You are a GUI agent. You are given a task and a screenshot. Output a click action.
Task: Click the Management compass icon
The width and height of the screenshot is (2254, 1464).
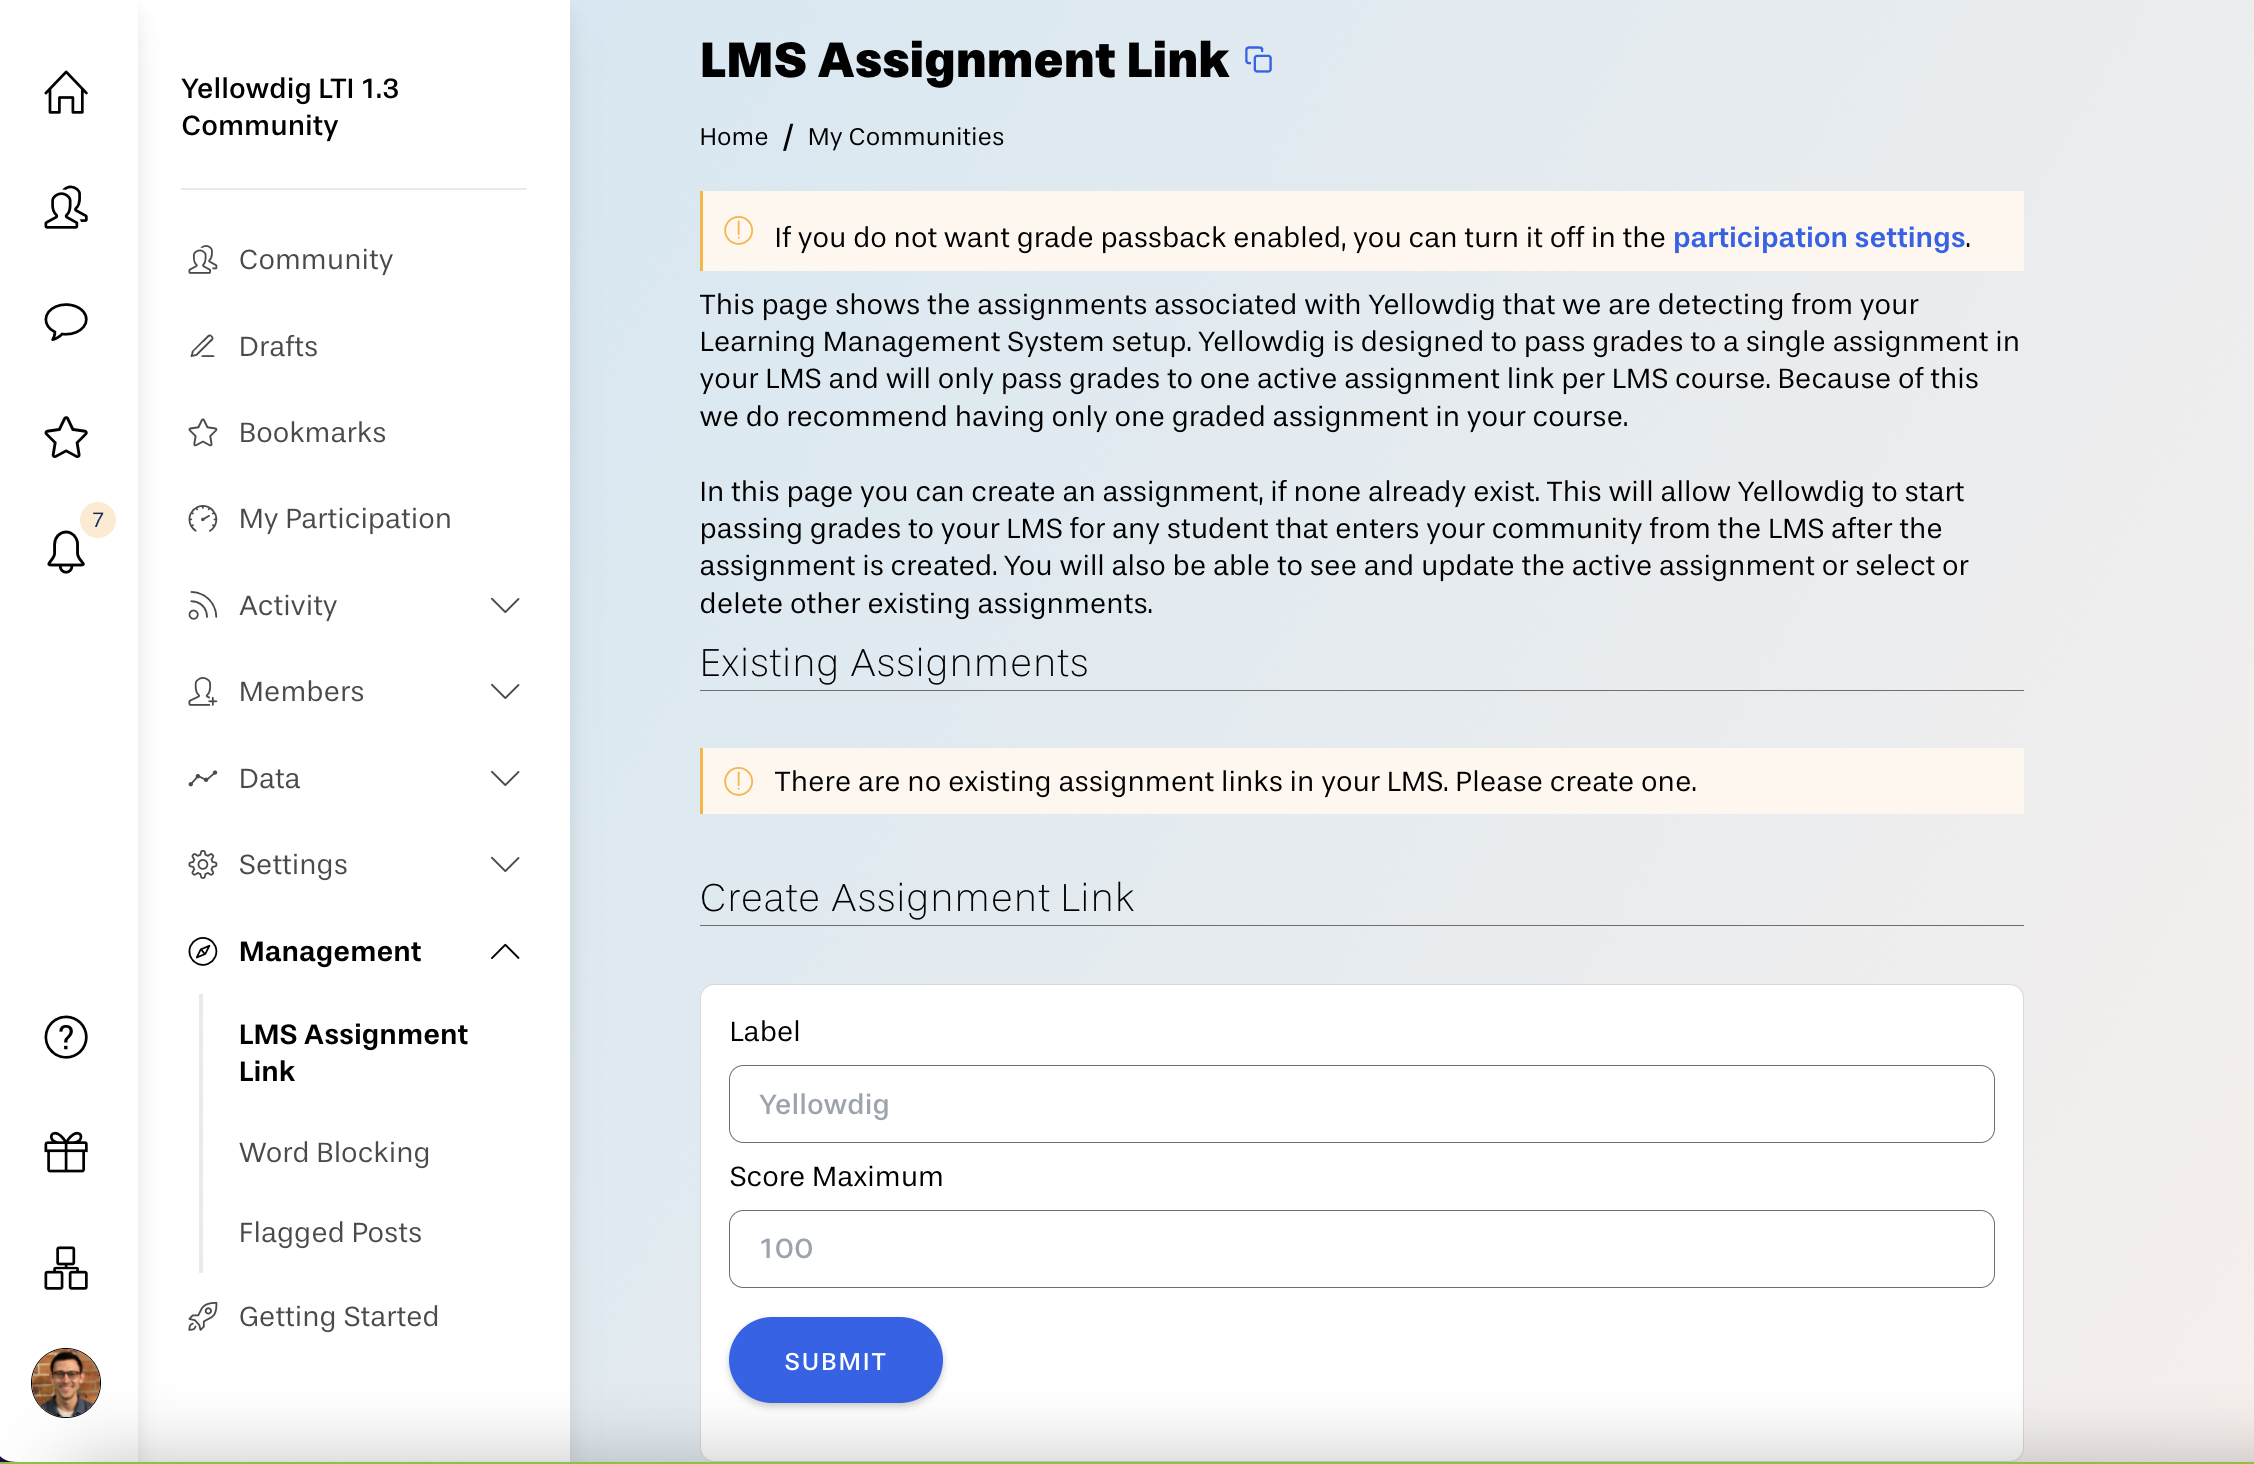tap(203, 951)
